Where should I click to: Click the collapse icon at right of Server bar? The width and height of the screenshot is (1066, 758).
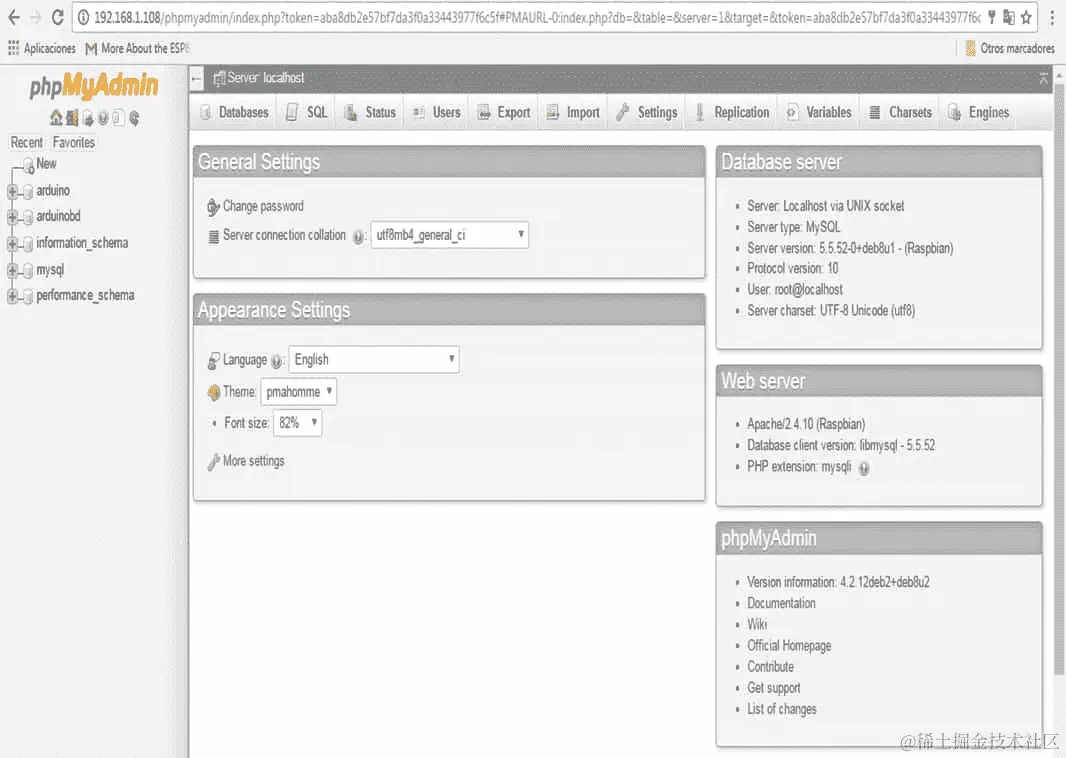point(1044,79)
